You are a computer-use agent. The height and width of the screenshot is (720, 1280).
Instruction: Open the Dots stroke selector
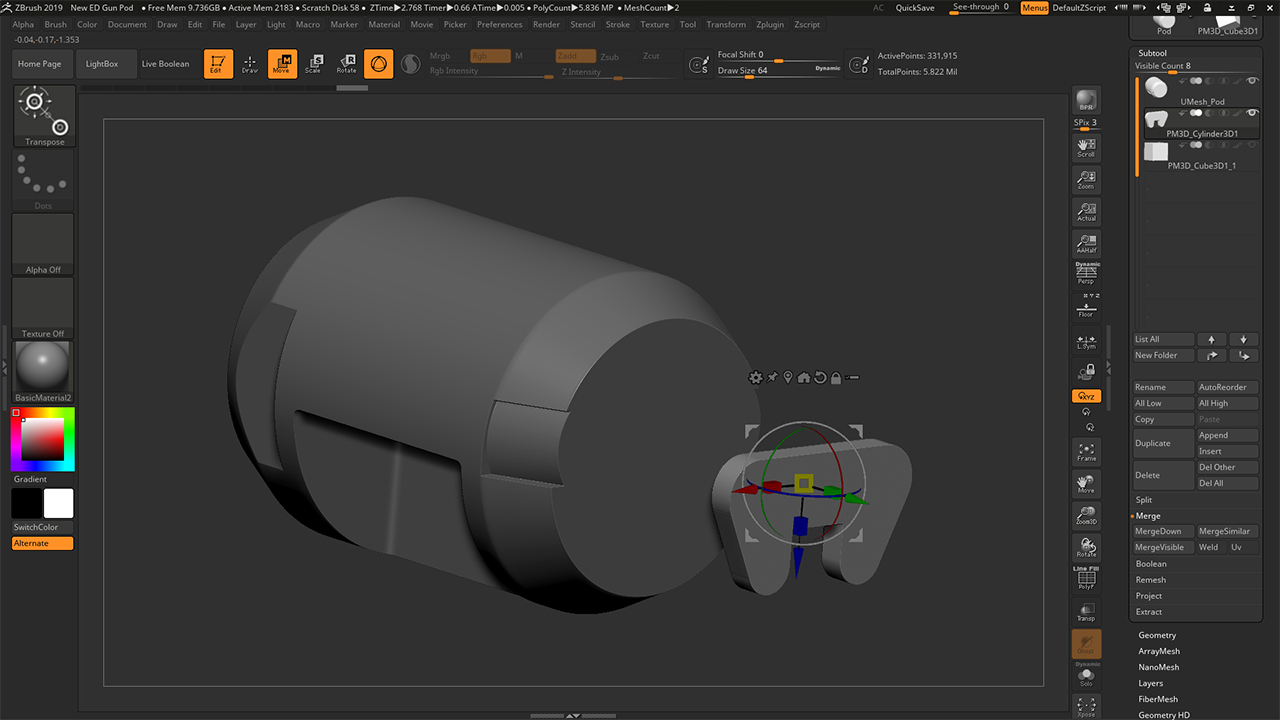(x=43, y=180)
